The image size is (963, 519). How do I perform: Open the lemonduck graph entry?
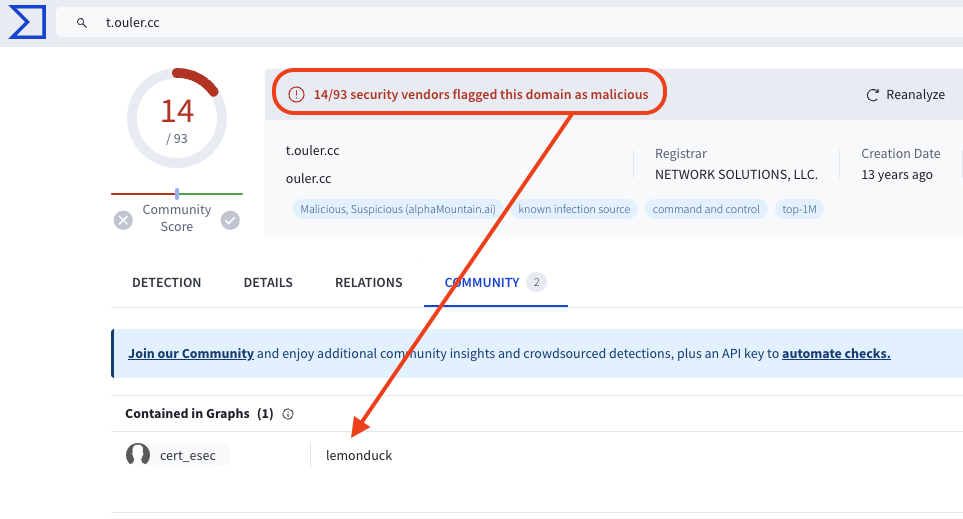tap(359, 456)
